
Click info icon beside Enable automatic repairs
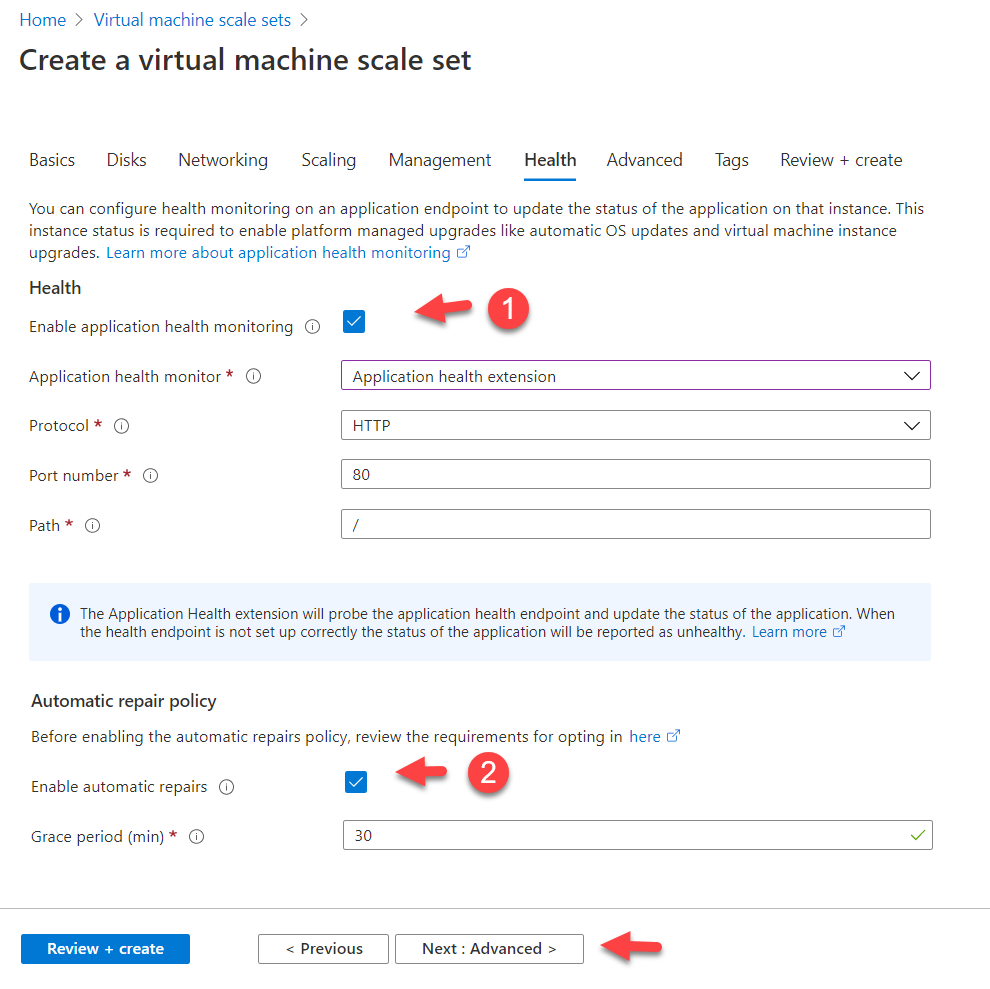(227, 787)
